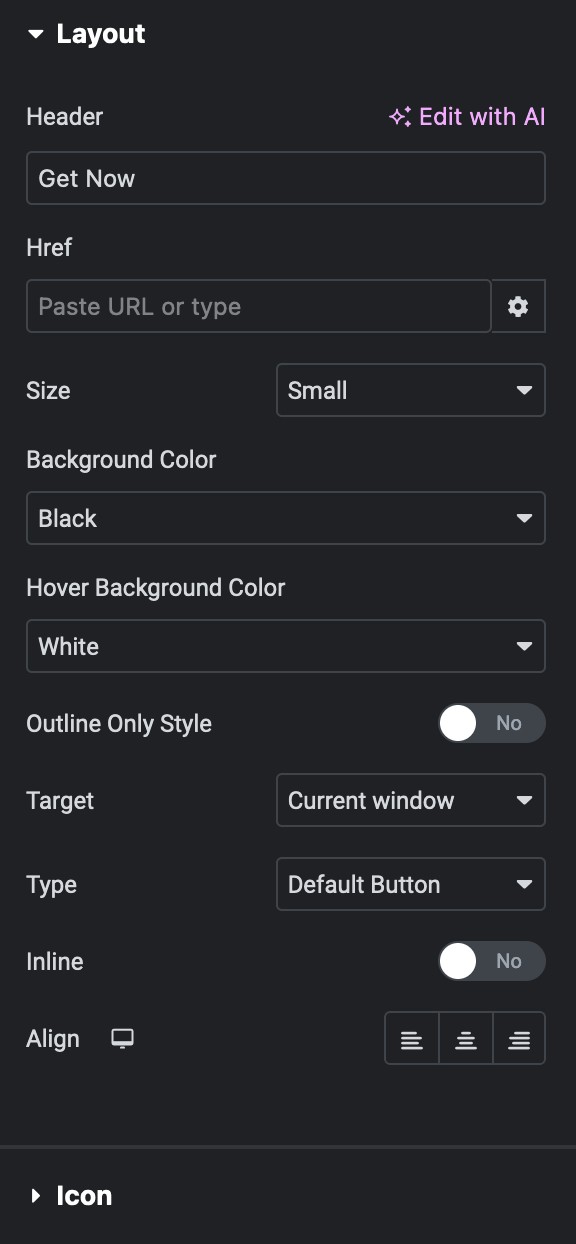This screenshot has width=576, height=1244.
Task: Open Href link options gear icon
Action: [x=518, y=306]
